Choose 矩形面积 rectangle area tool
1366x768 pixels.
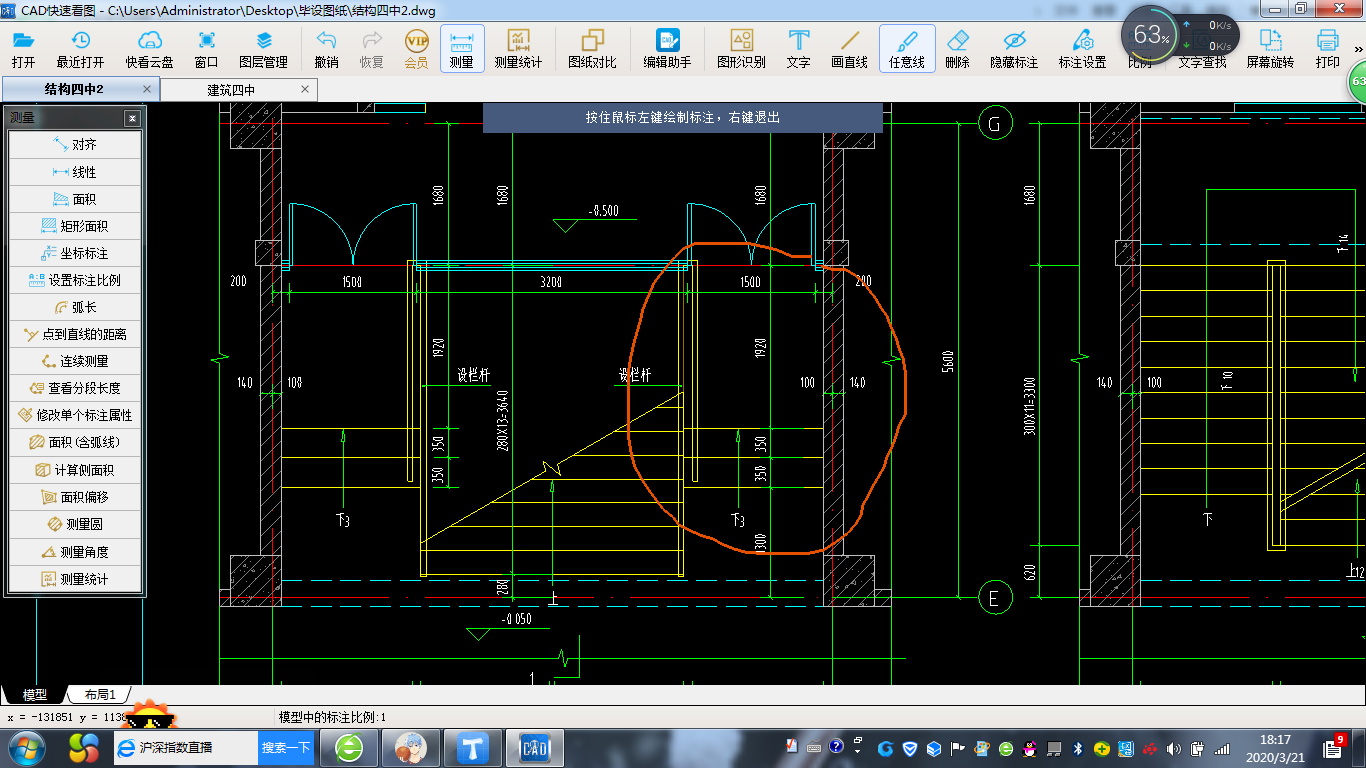pos(75,226)
